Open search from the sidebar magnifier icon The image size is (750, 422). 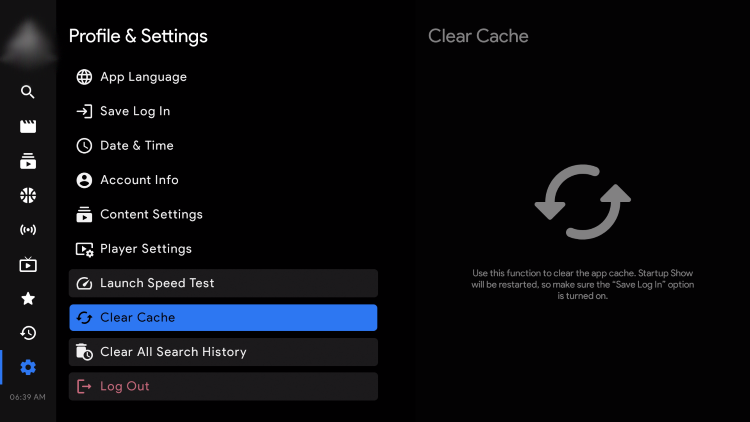[28, 92]
